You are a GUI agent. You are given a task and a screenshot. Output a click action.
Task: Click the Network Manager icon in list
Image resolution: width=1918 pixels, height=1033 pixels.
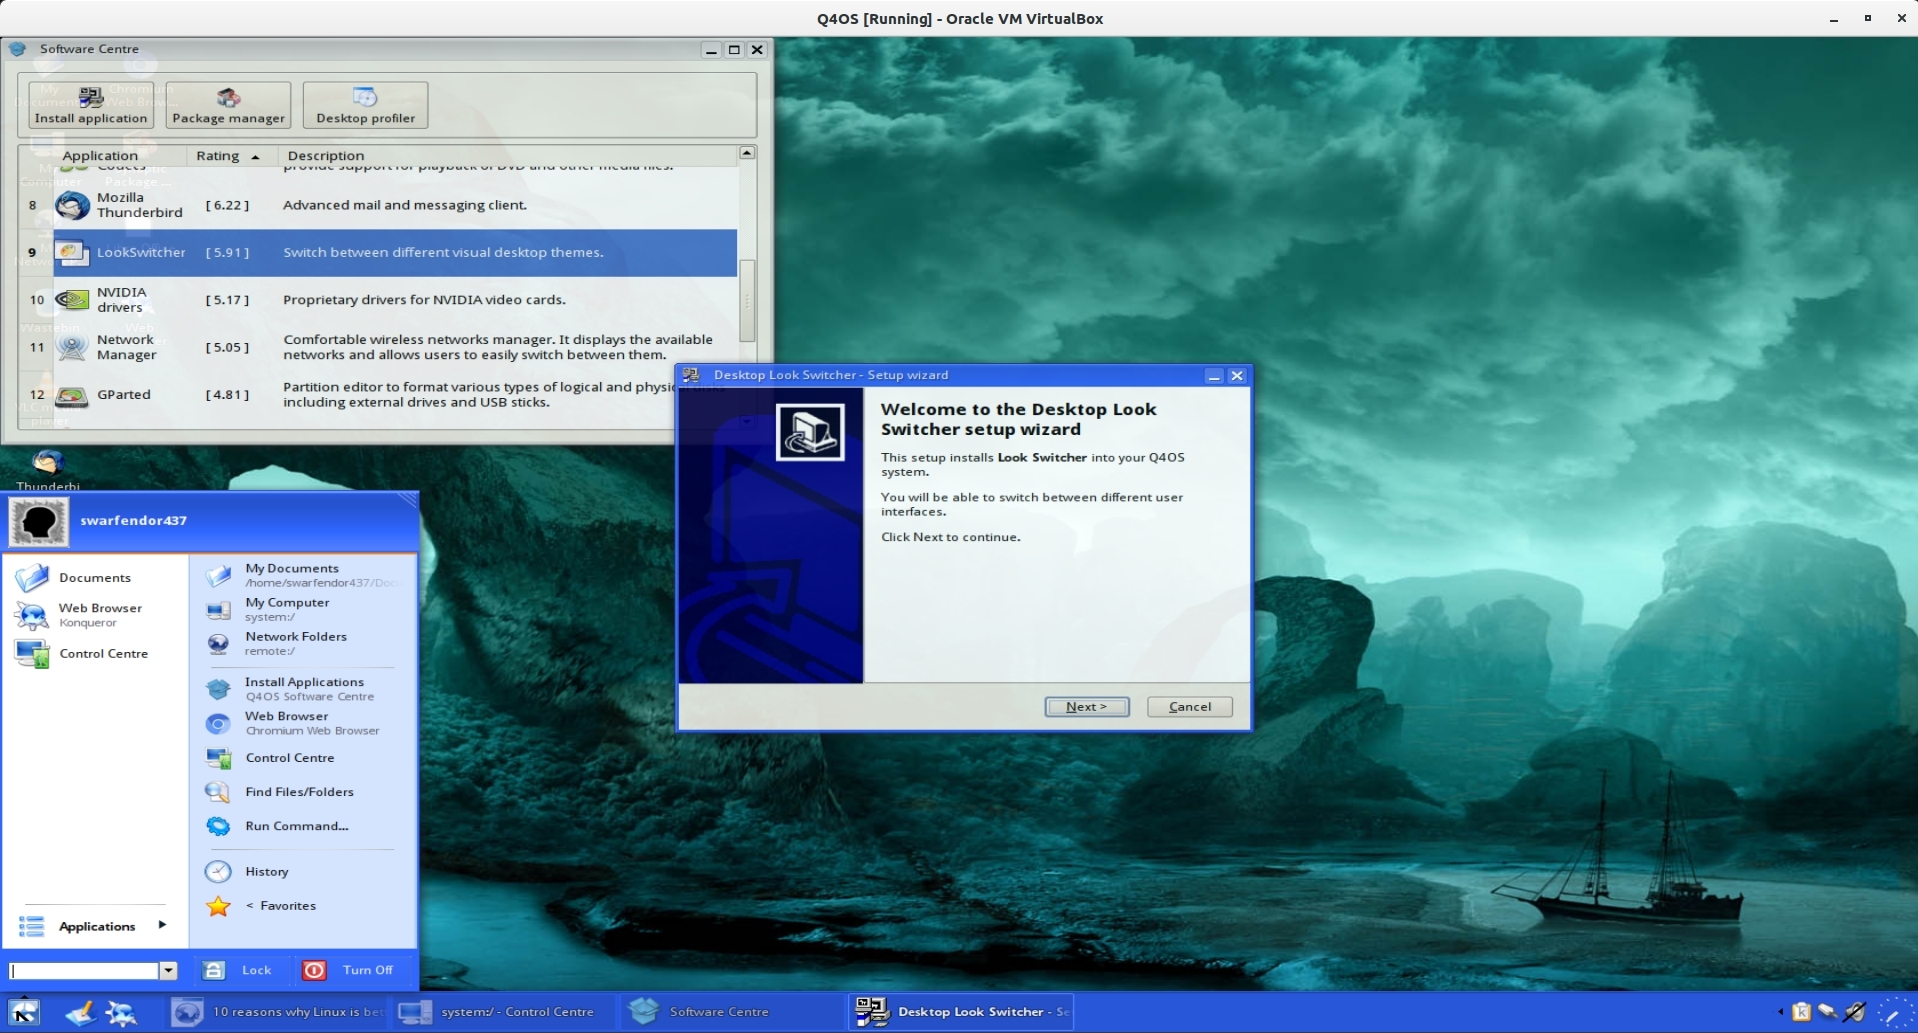point(72,347)
